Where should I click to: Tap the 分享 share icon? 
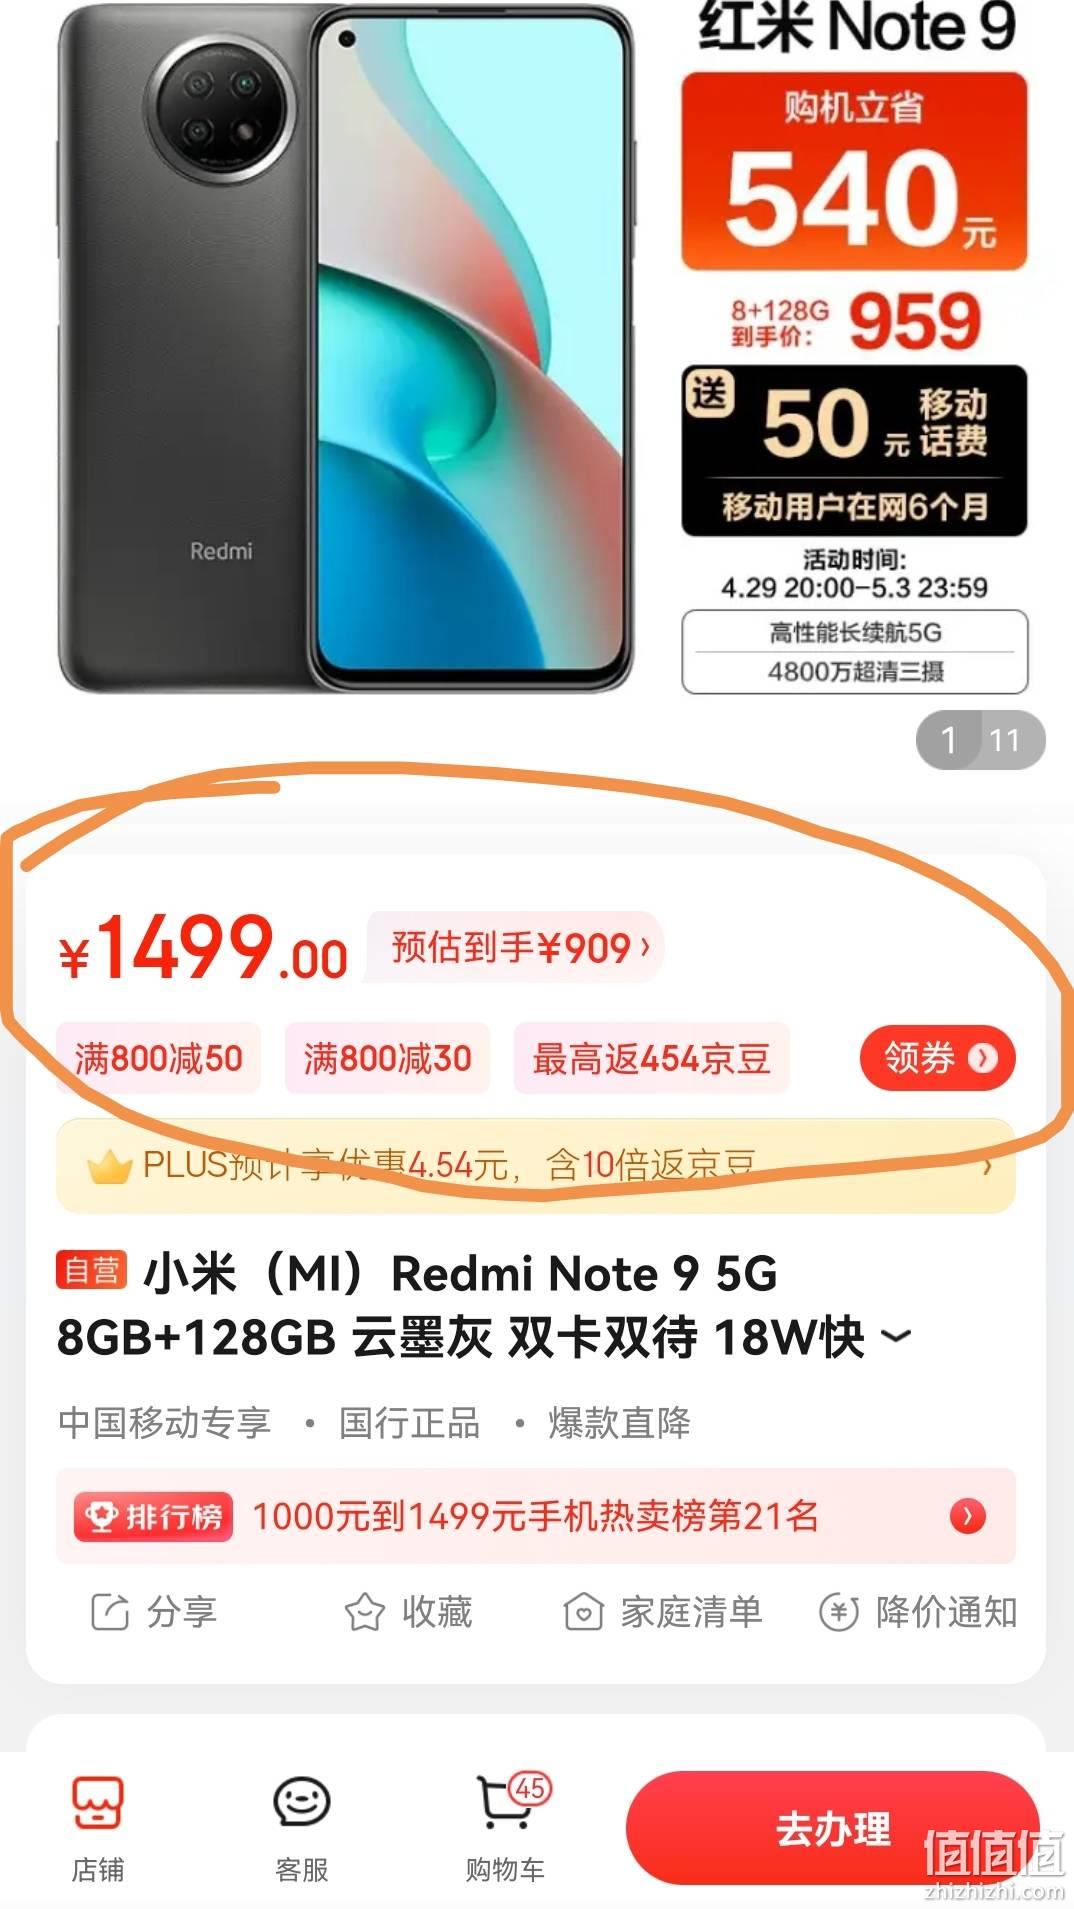(110, 1612)
